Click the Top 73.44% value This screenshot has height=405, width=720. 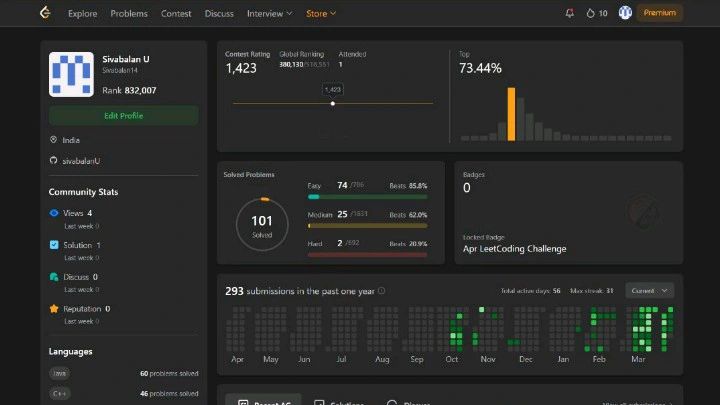pyautogui.click(x=480, y=68)
